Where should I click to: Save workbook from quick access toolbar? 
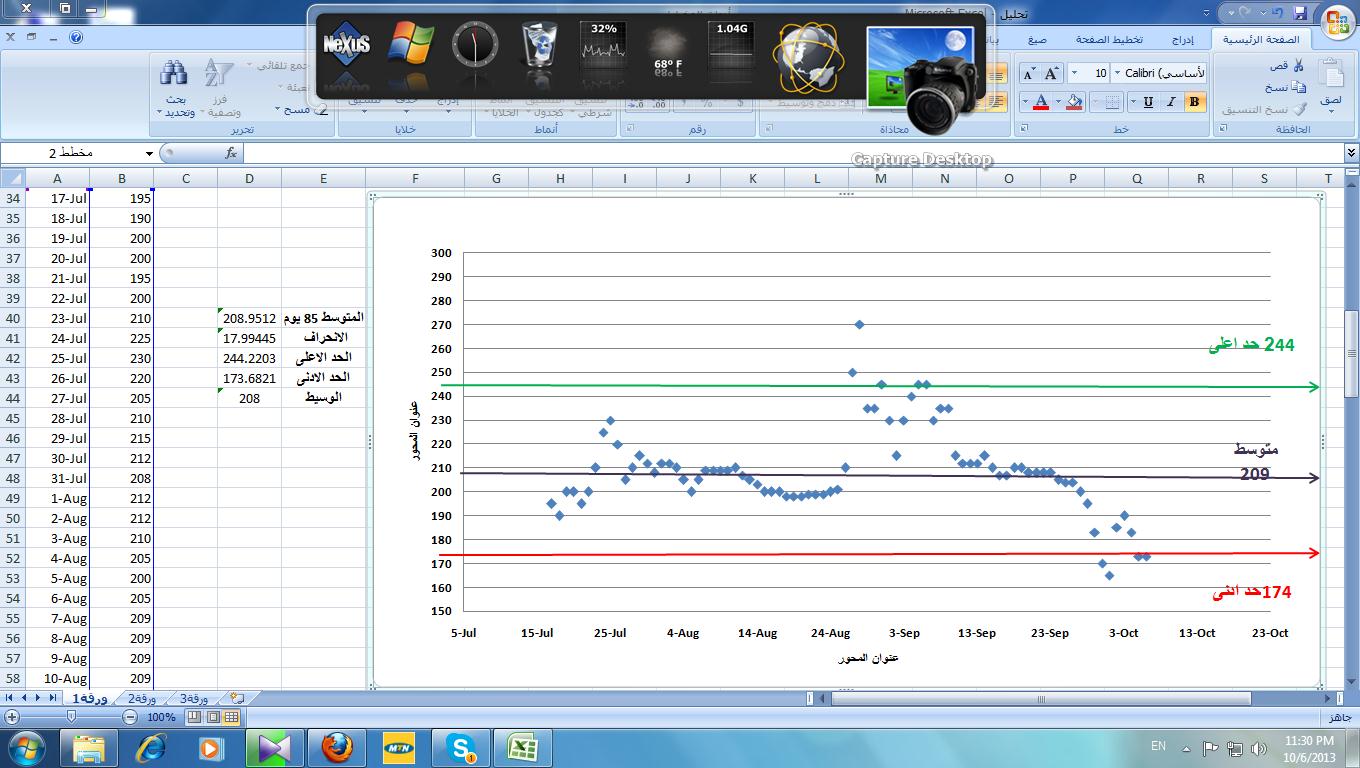click(x=1300, y=13)
